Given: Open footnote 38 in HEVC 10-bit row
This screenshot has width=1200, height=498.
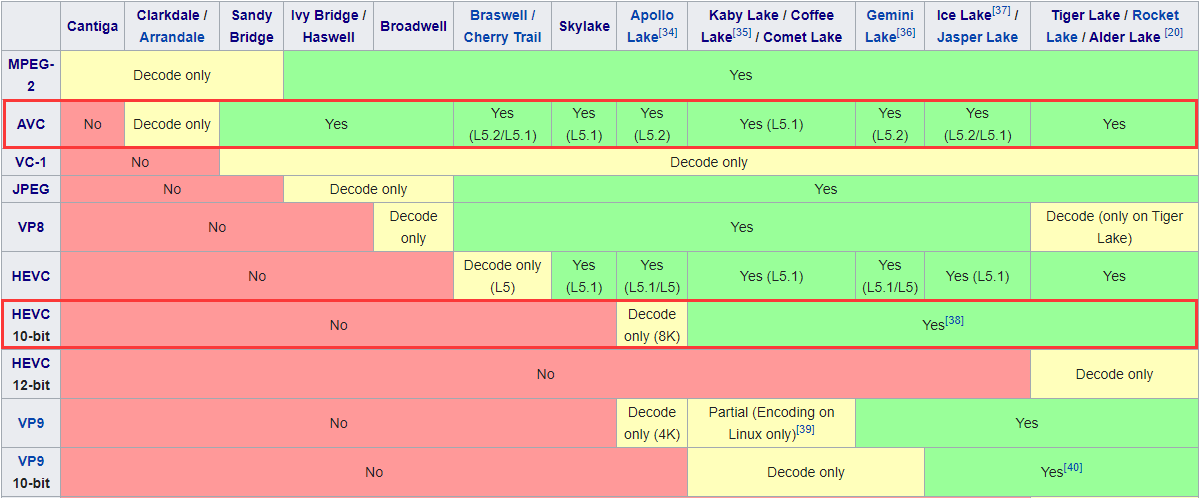Looking at the screenshot, I should (x=954, y=320).
